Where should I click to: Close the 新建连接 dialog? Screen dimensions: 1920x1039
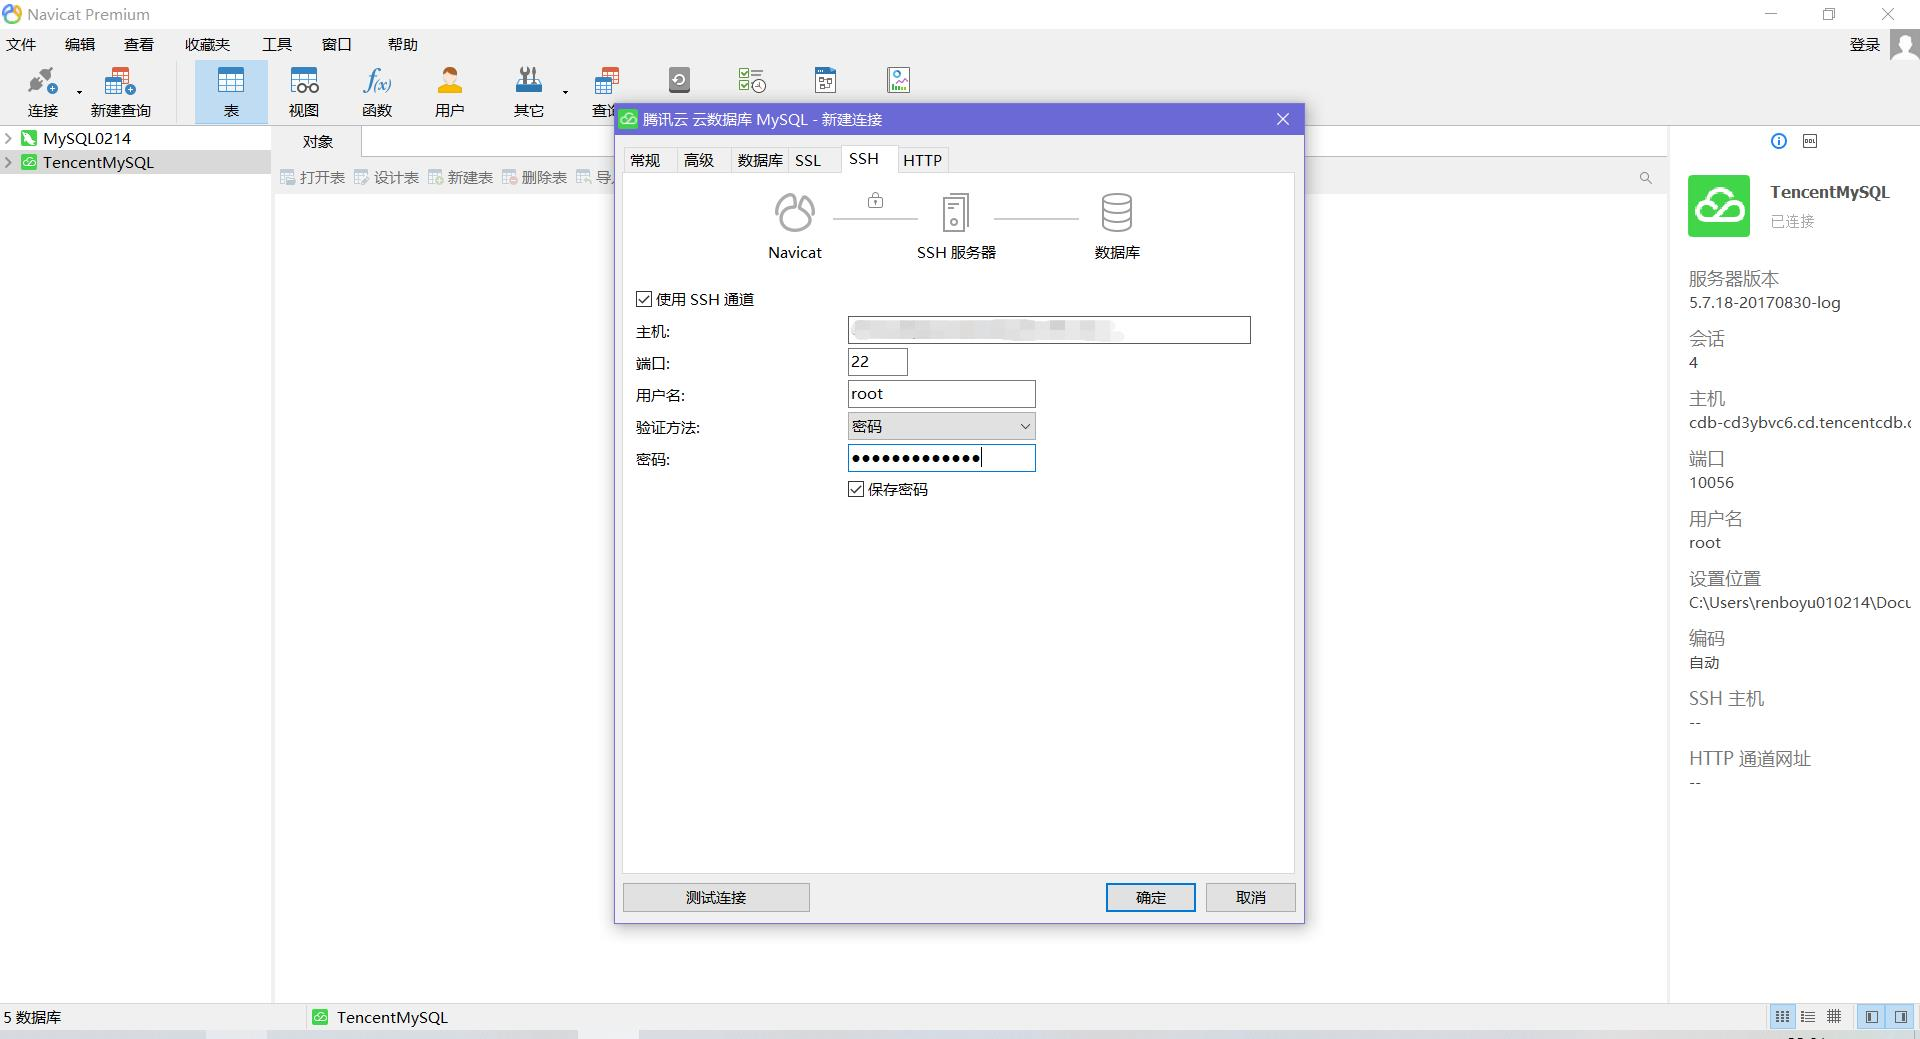[x=1283, y=119]
